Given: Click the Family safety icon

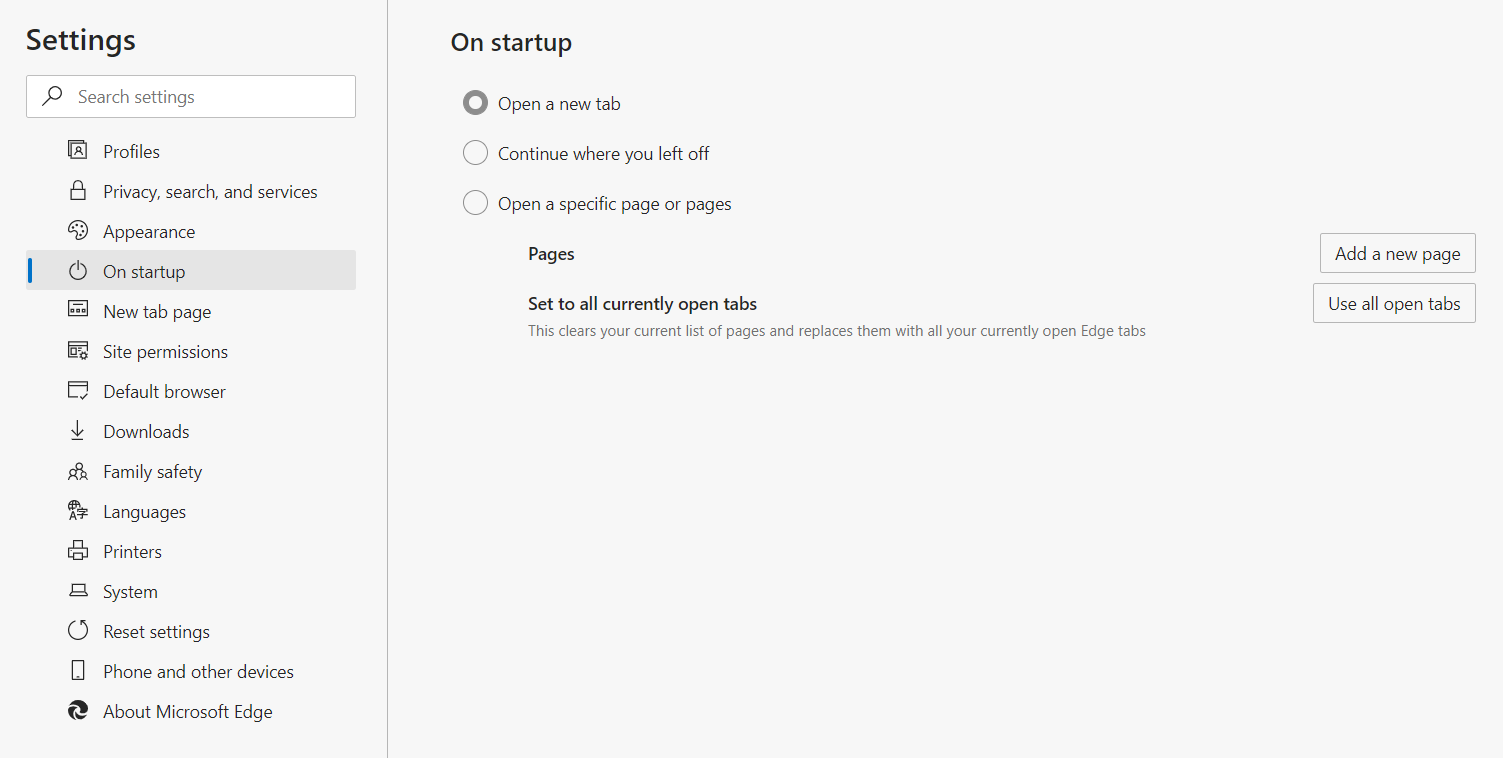Looking at the screenshot, I should (x=78, y=471).
